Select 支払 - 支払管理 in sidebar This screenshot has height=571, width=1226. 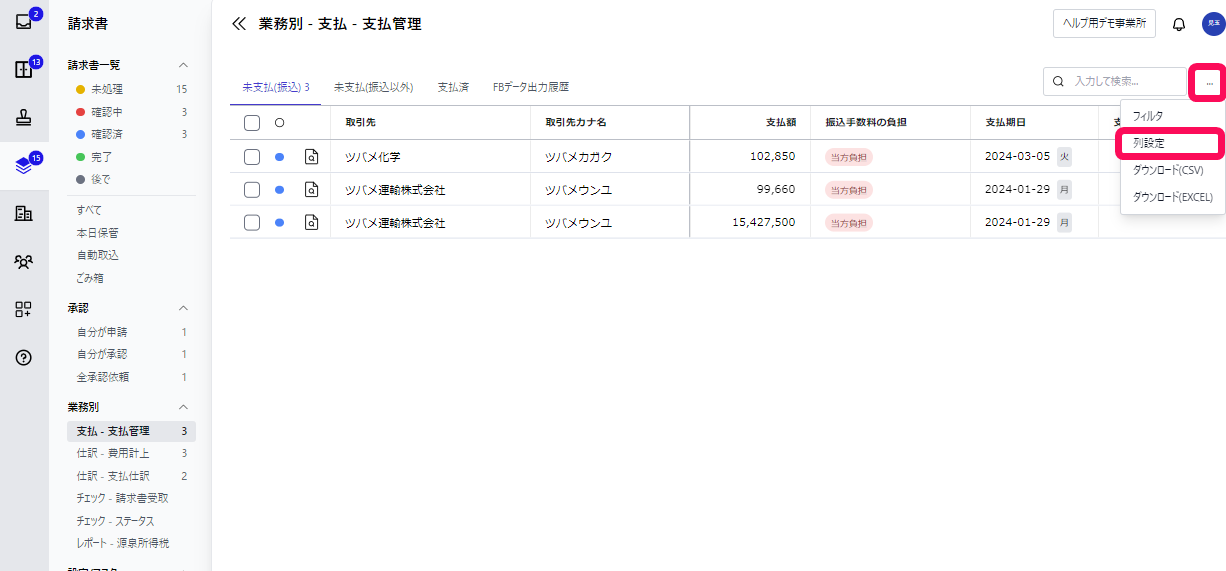click(x=131, y=431)
